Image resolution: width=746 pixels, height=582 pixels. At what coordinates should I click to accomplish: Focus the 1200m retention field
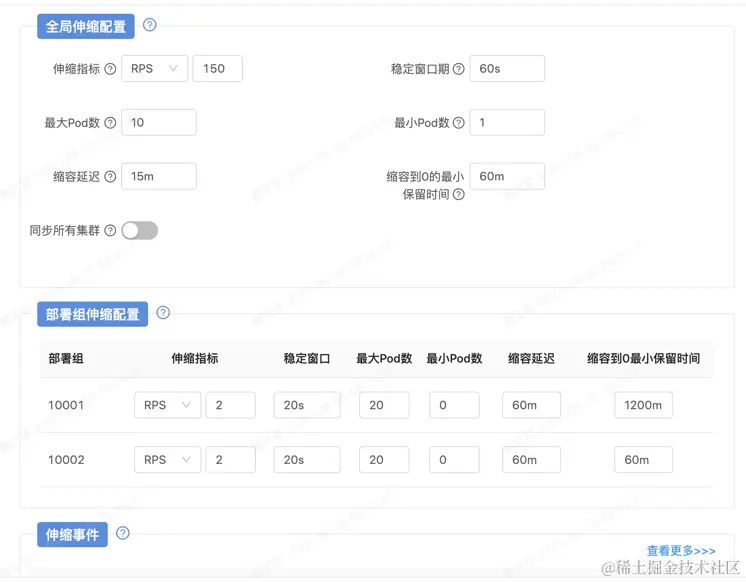click(643, 405)
